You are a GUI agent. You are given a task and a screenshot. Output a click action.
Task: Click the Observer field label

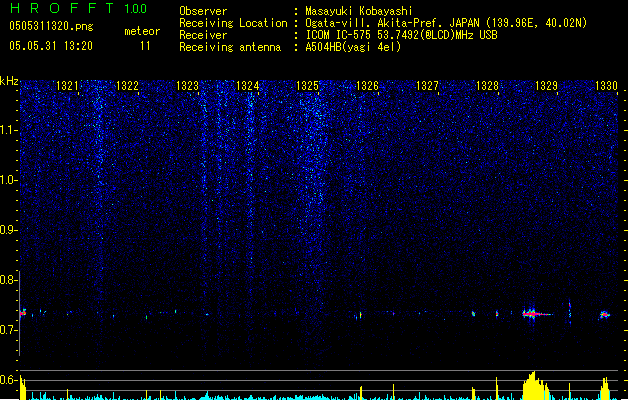click(x=203, y=11)
